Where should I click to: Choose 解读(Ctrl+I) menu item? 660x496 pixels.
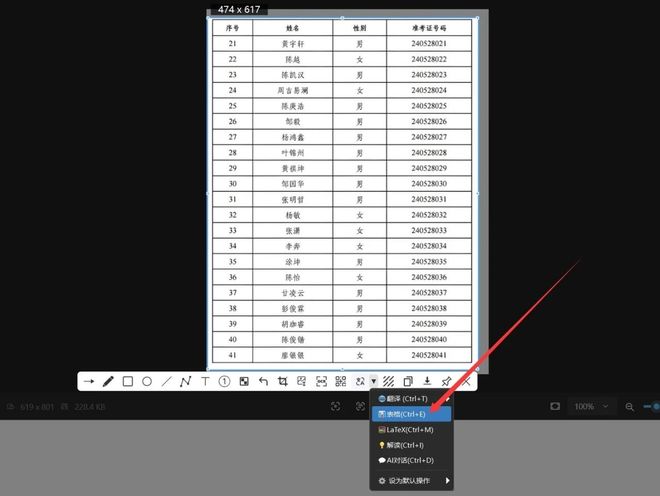click(x=411, y=445)
